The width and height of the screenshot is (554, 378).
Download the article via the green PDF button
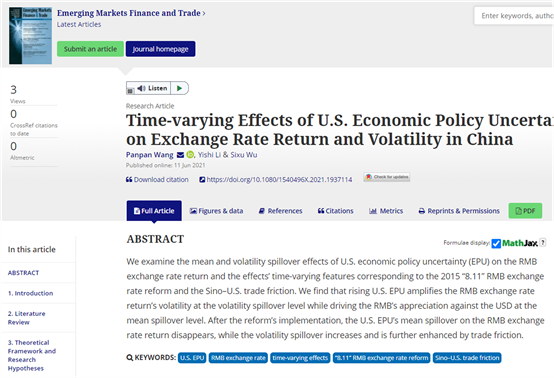(x=525, y=211)
